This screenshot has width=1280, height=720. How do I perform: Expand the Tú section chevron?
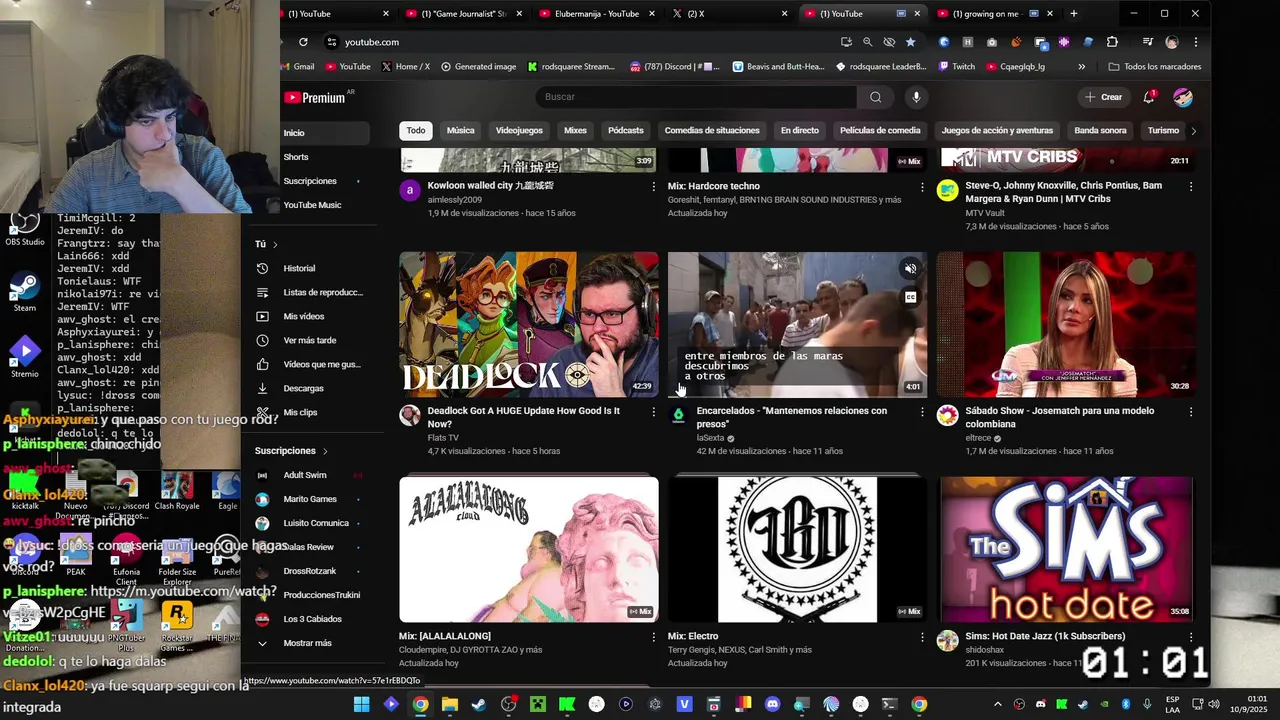[x=275, y=244]
